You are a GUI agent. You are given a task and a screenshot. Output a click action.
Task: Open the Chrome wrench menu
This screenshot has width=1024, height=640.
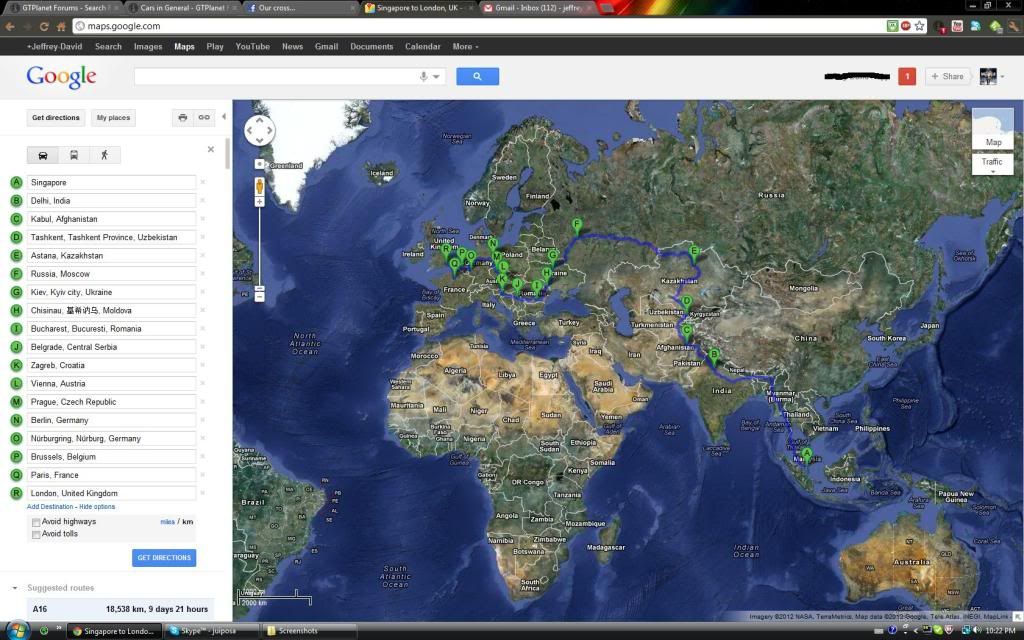(1013, 26)
